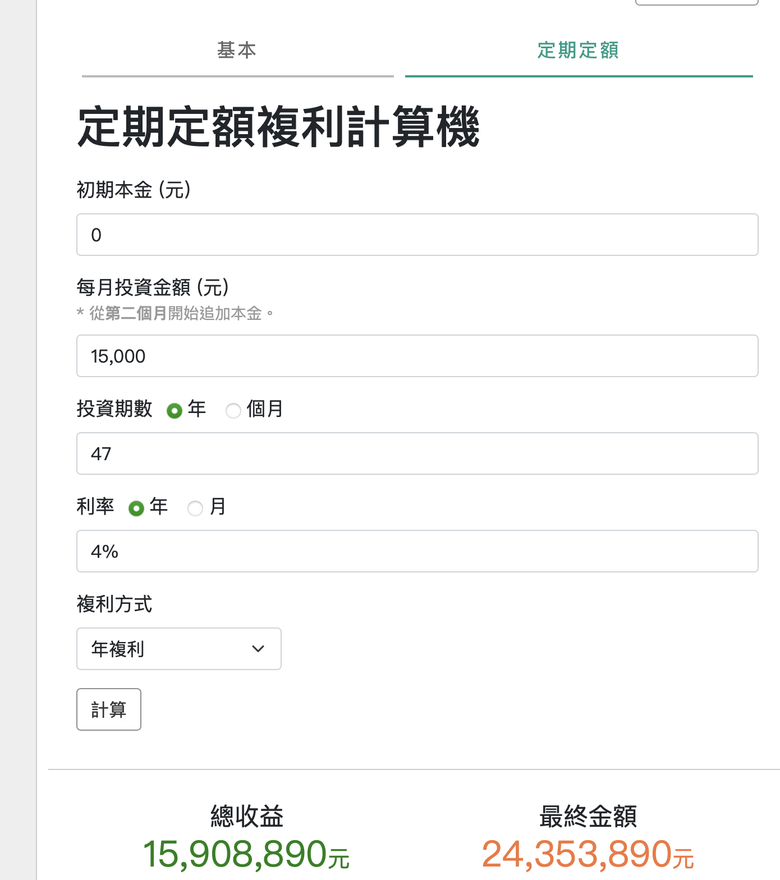Click the 總收益 amount 15,908,890元
Viewport: 780px width, 880px height.
point(246,854)
